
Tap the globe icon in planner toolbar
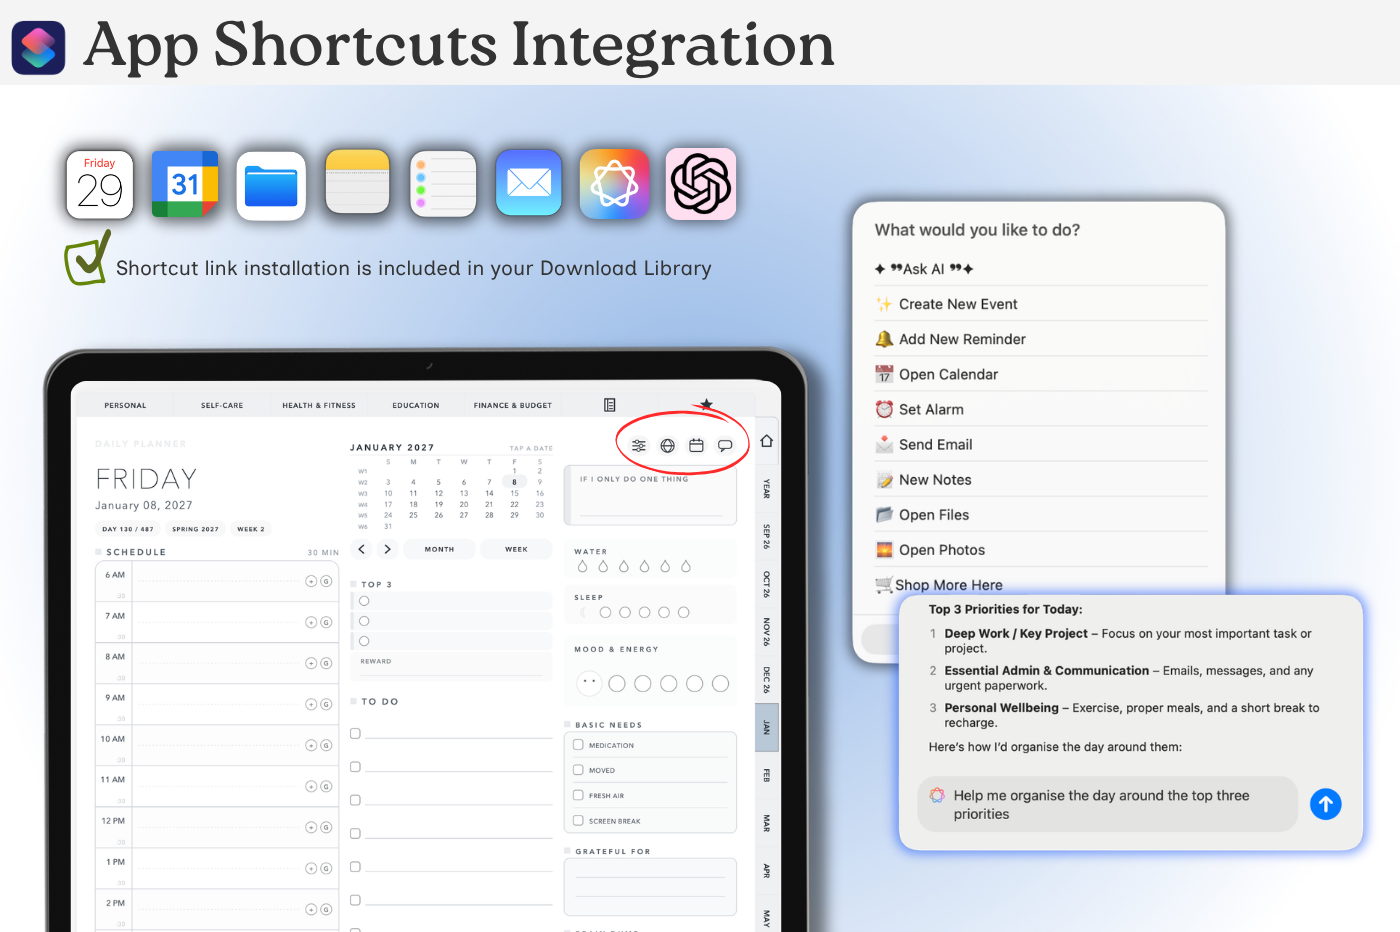pyautogui.click(x=668, y=446)
